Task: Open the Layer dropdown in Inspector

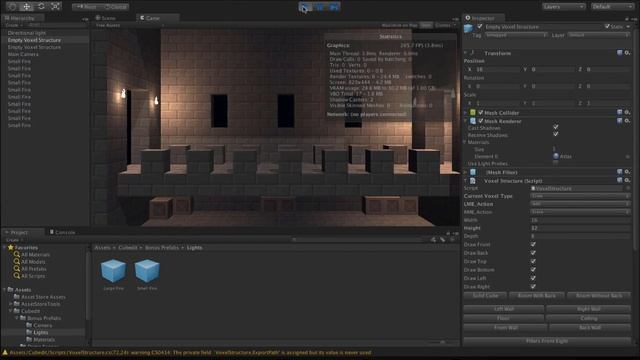Action: (598, 35)
